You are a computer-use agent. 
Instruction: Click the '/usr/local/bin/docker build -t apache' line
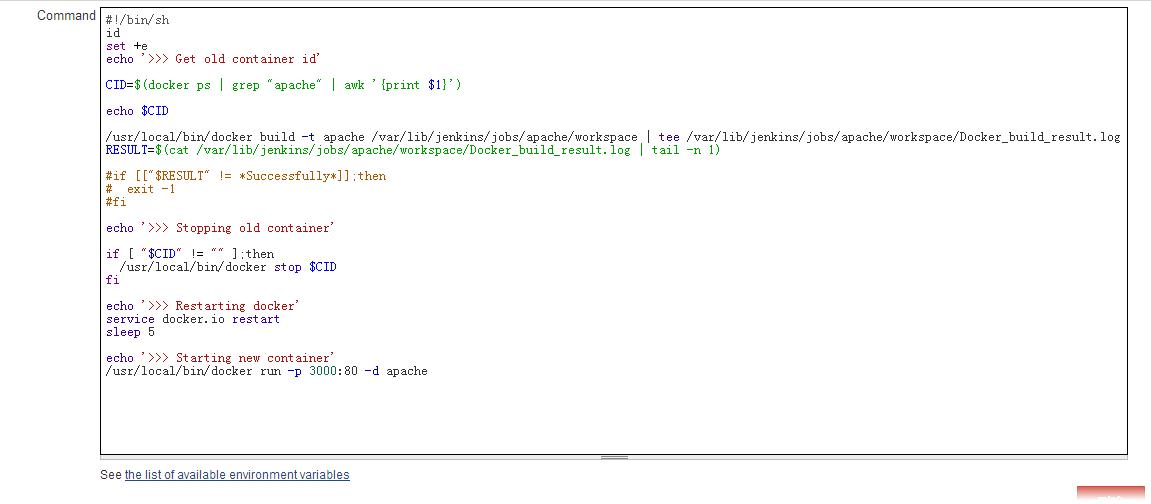(613, 137)
